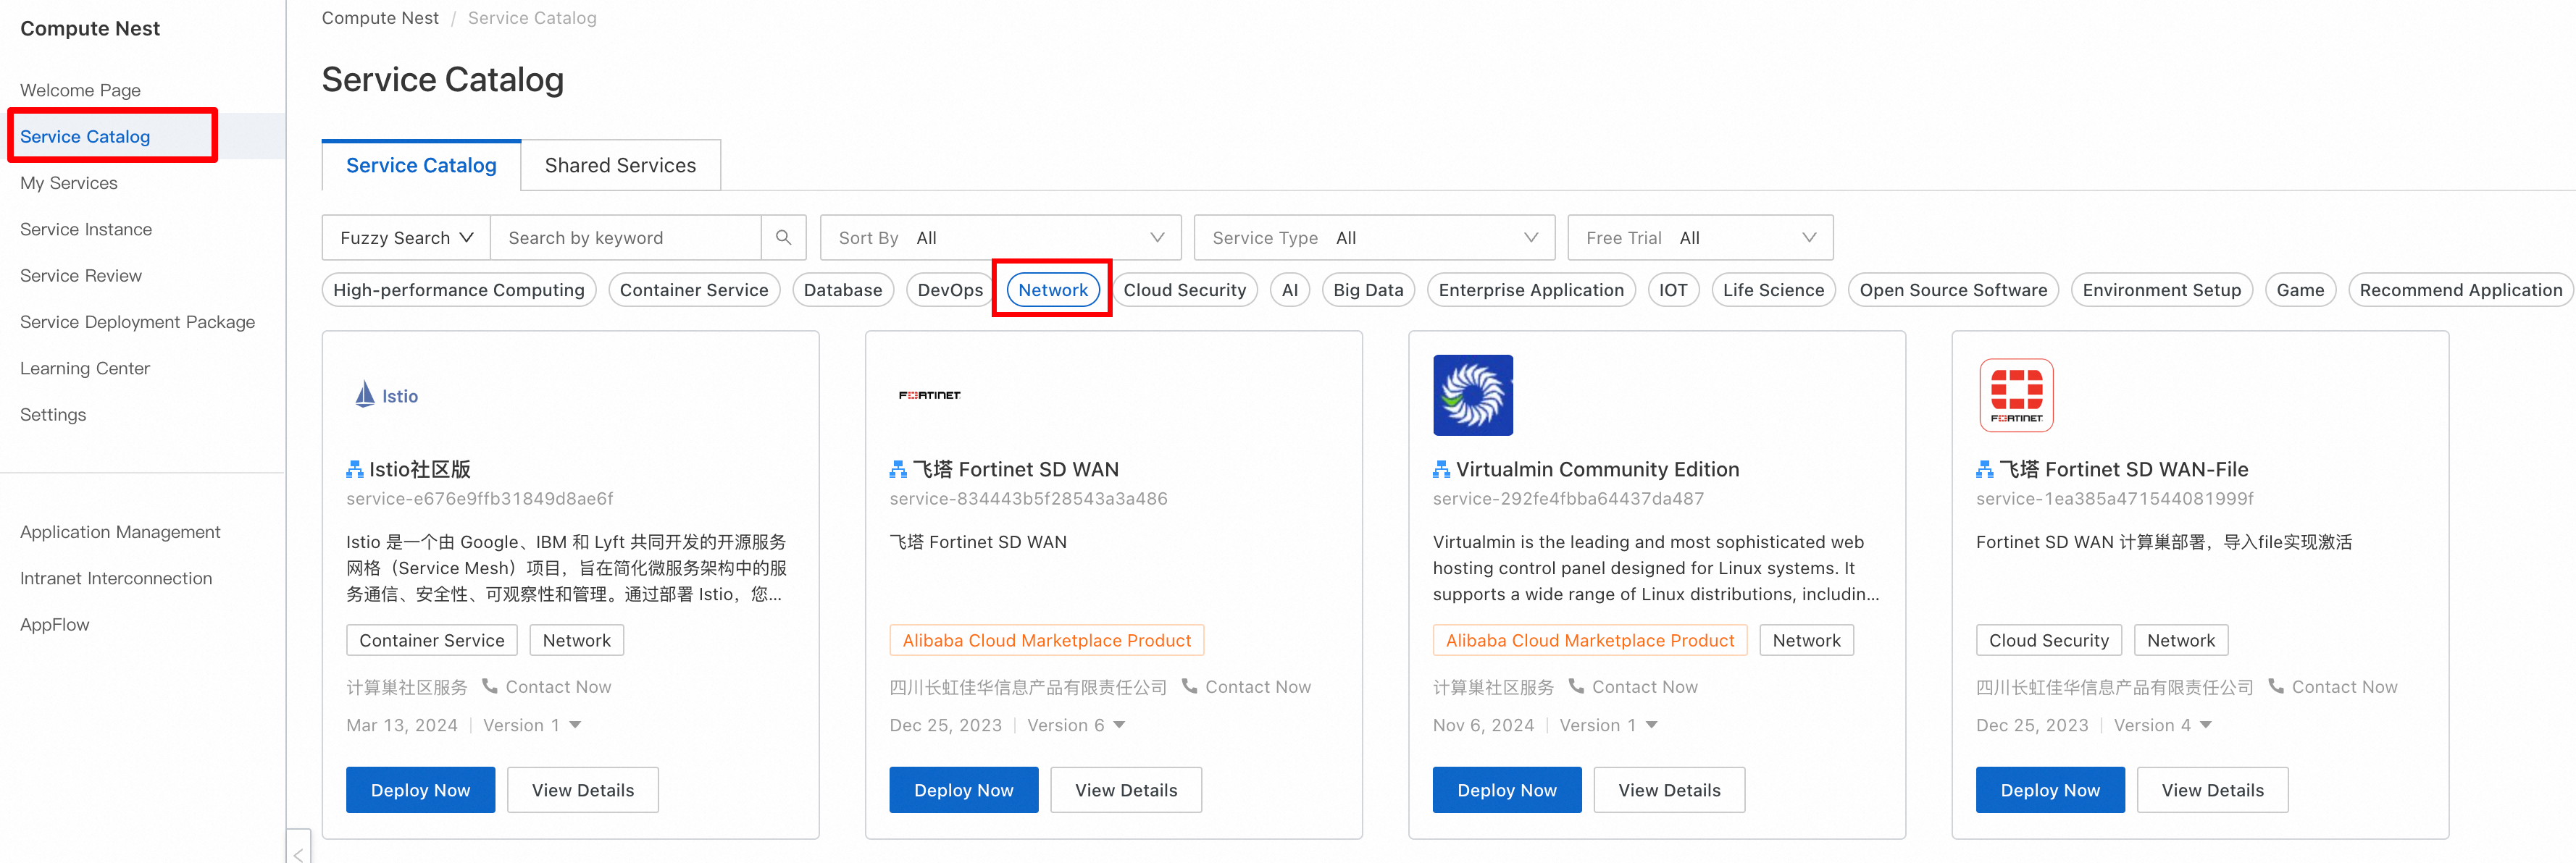Viewport: 2576px width, 863px height.
Task: Open My Services in sidebar
Action: (x=69, y=182)
